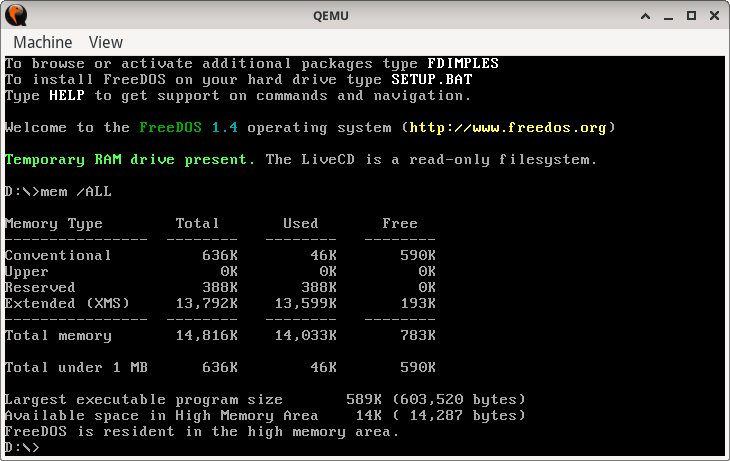Click the SETUP.BAT text
The height and width of the screenshot is (461, 730).
pyautogui.click(x=432, y=79)
